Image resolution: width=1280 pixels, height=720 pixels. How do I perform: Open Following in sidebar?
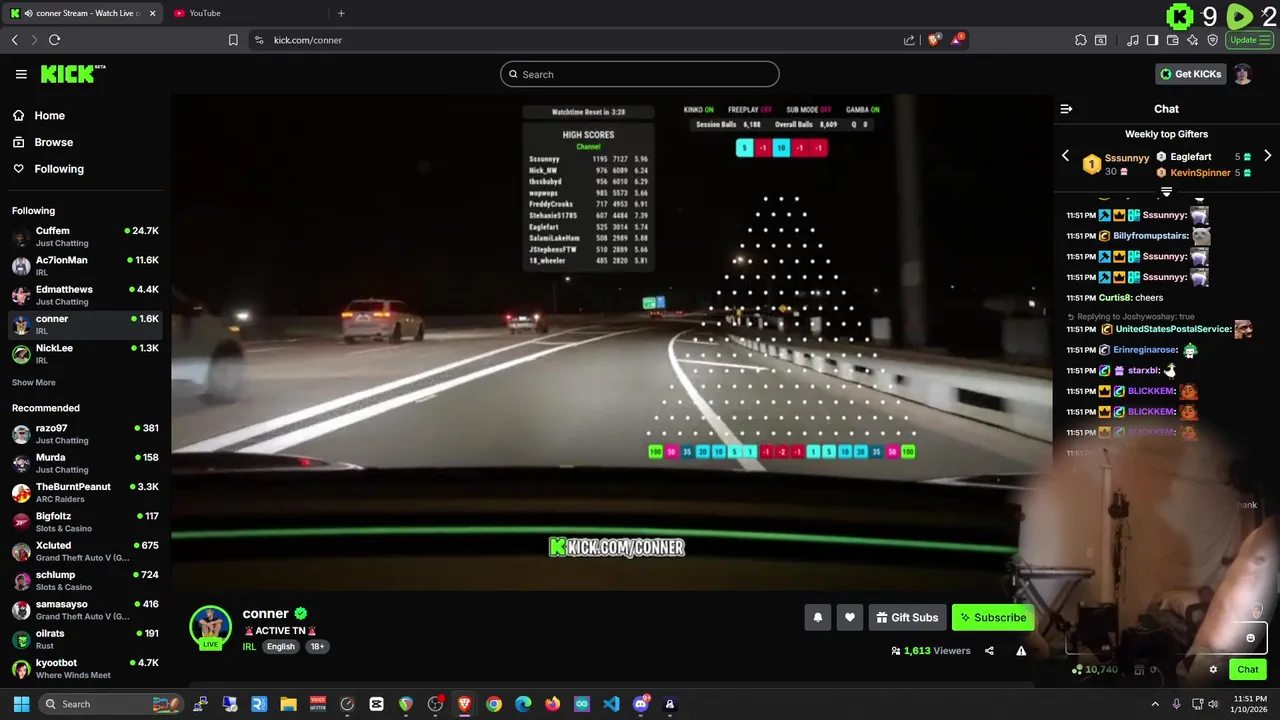50,169
